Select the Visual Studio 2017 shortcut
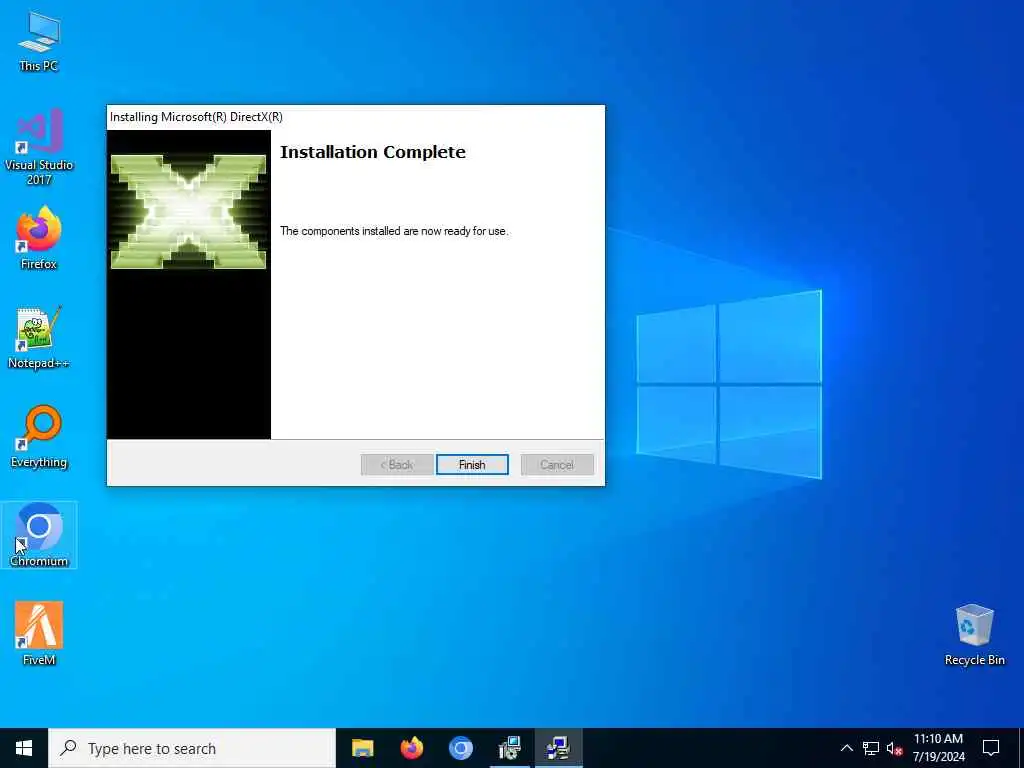 [x=39, y=147]
